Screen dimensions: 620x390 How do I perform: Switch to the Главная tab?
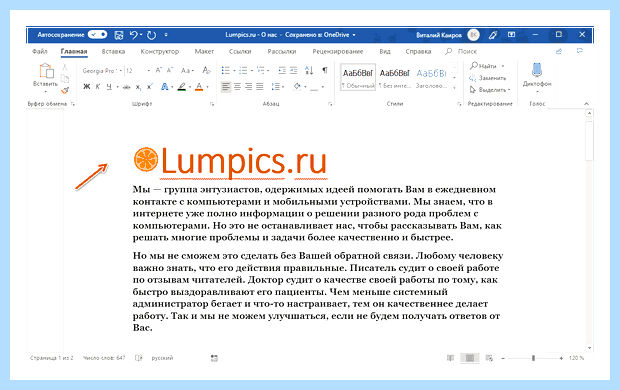(x=74, y=51)
